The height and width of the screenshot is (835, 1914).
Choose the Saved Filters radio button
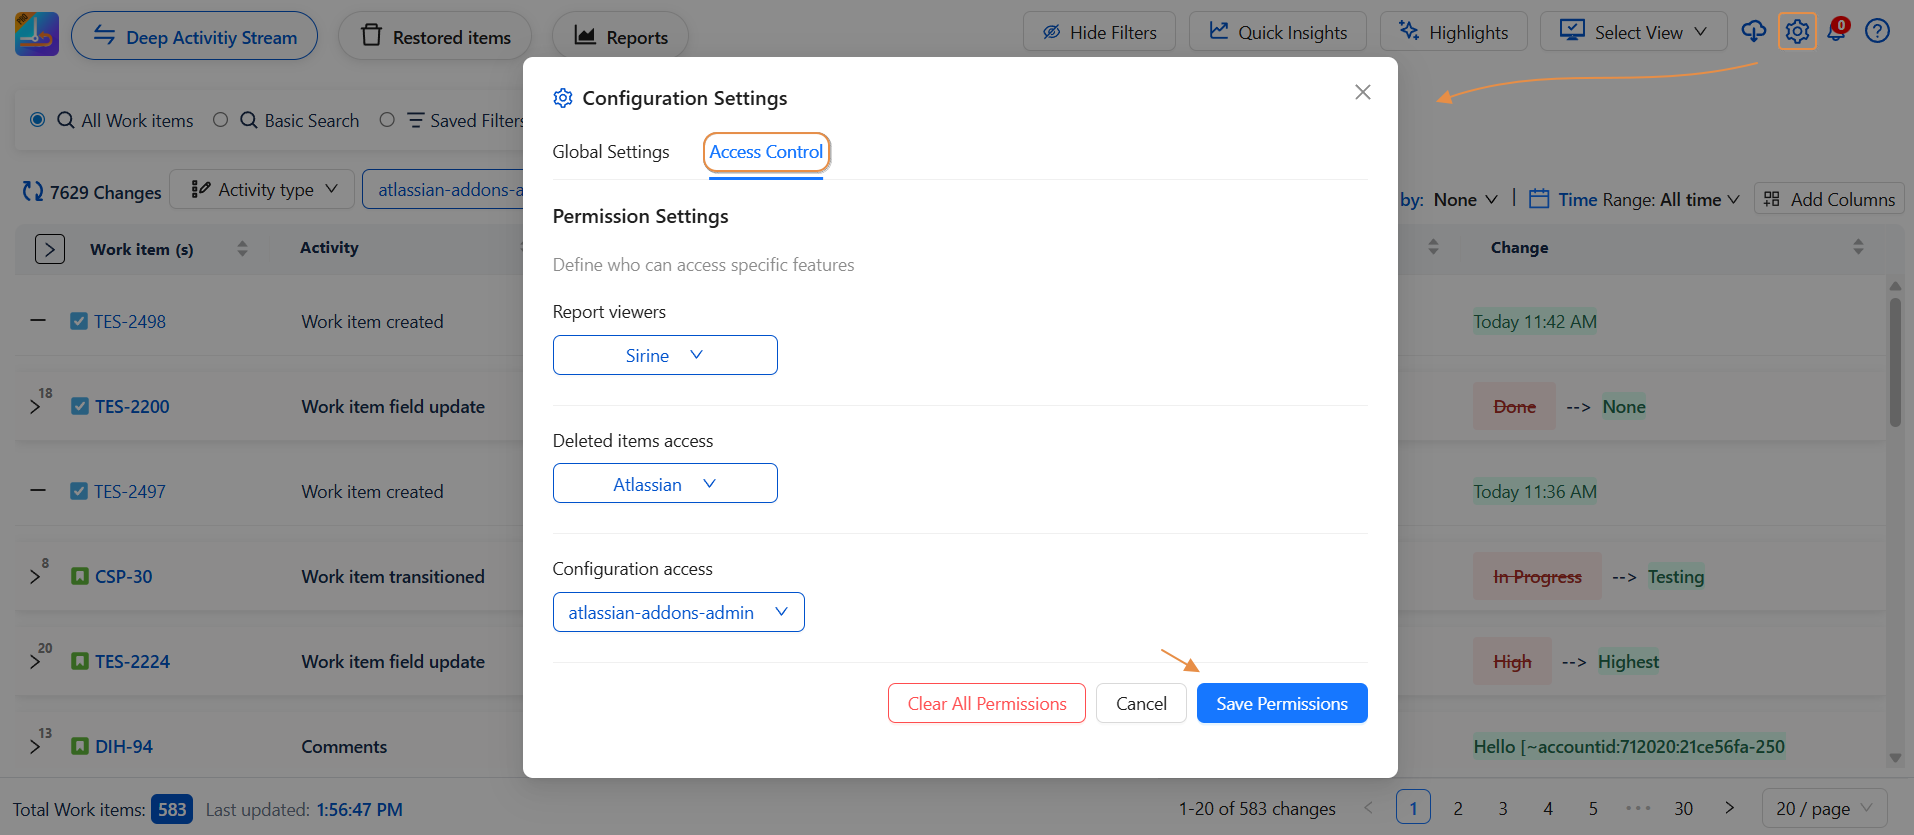tap(387, 120)
